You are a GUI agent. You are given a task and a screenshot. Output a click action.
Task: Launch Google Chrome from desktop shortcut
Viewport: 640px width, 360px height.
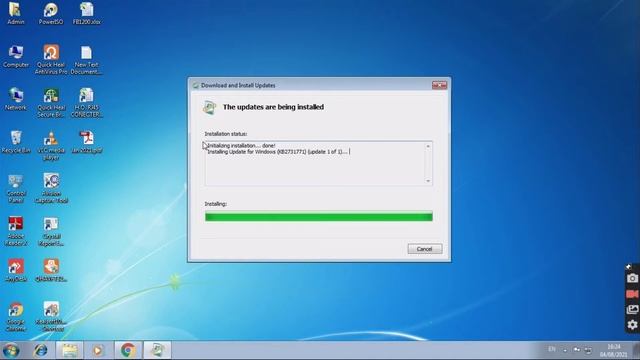pos(16,317)
